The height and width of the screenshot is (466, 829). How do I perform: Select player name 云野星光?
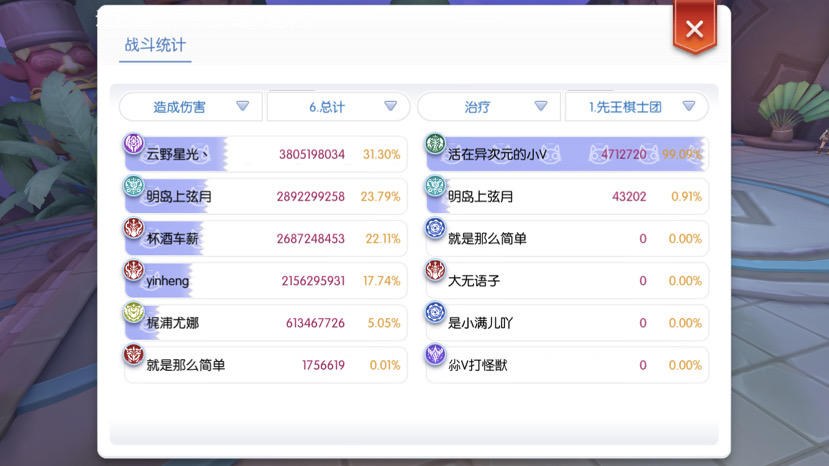(x=177, y=154)
